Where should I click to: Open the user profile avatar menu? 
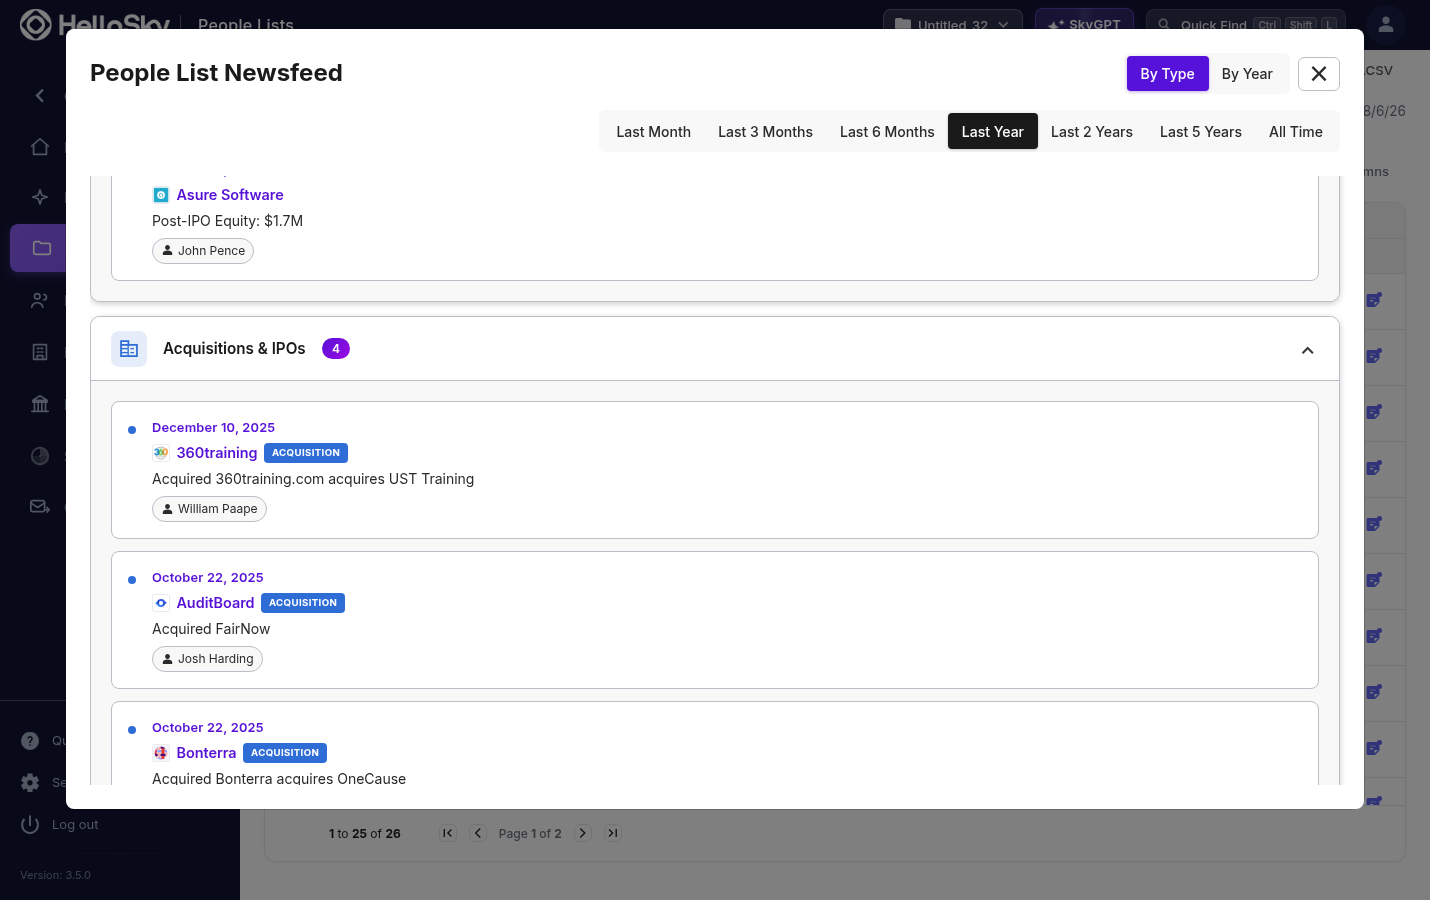tap(1386, 25)
